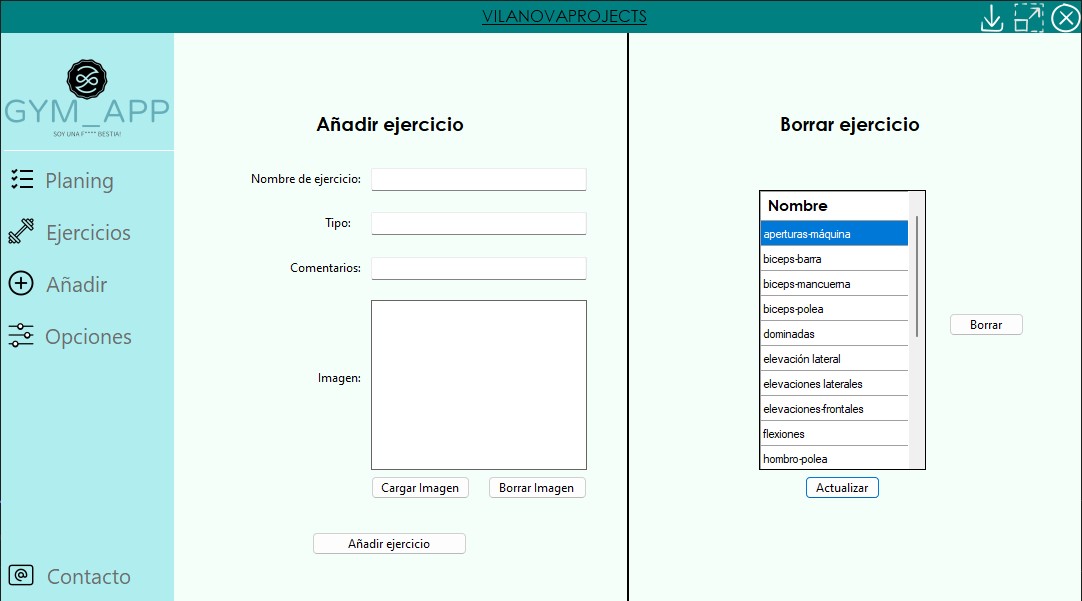Pick the flexiones row
1082x601 pixels.
coord(834,433)
